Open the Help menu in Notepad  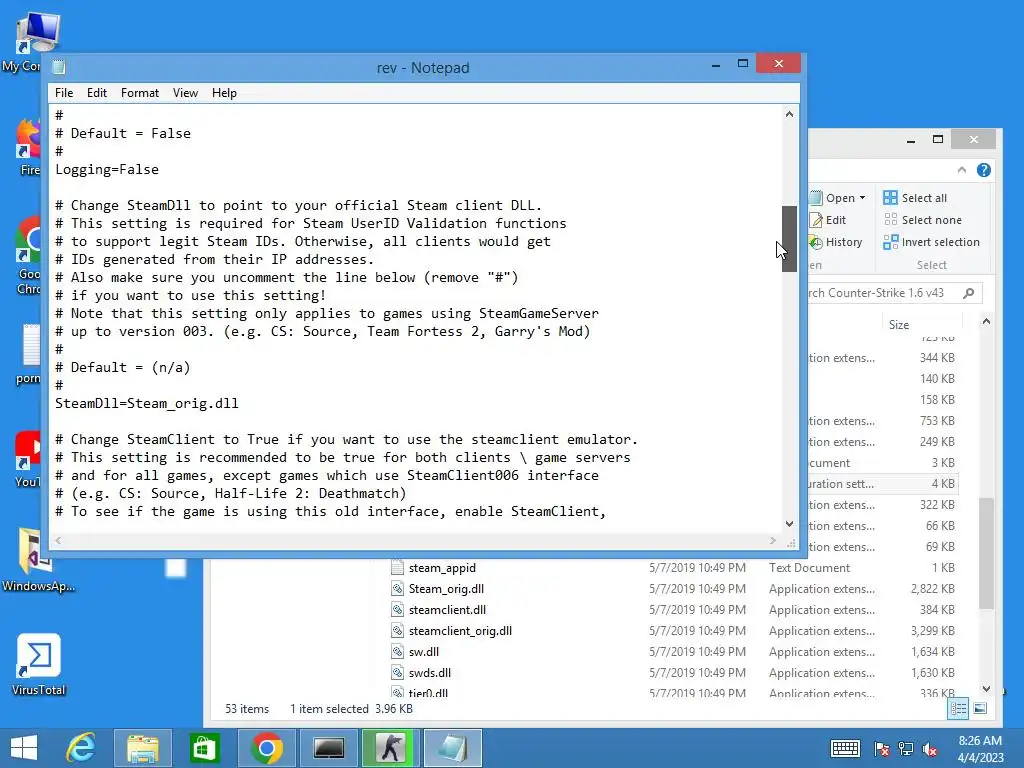point(224,93)
